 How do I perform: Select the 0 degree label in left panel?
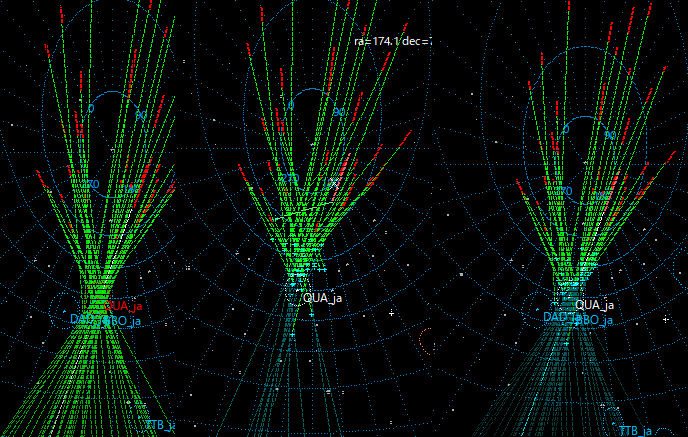pyautogui.click(x=91, y=108)
